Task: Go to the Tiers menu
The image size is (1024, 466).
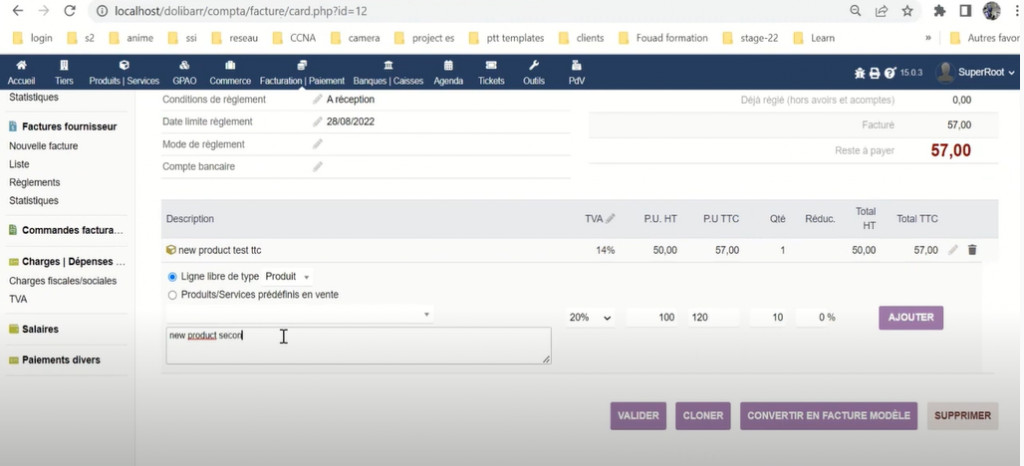Action: tap(64, 72)
